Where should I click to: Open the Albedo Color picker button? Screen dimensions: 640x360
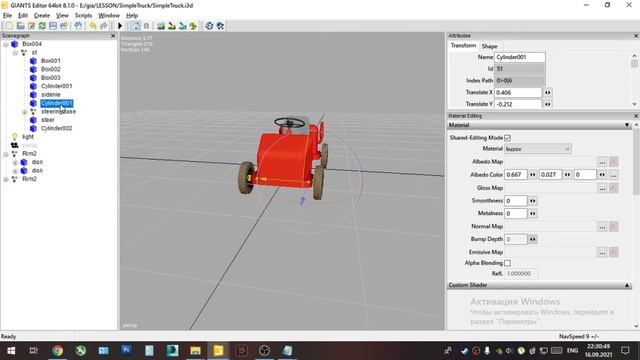pyautogui.click(x=613, y=175)
